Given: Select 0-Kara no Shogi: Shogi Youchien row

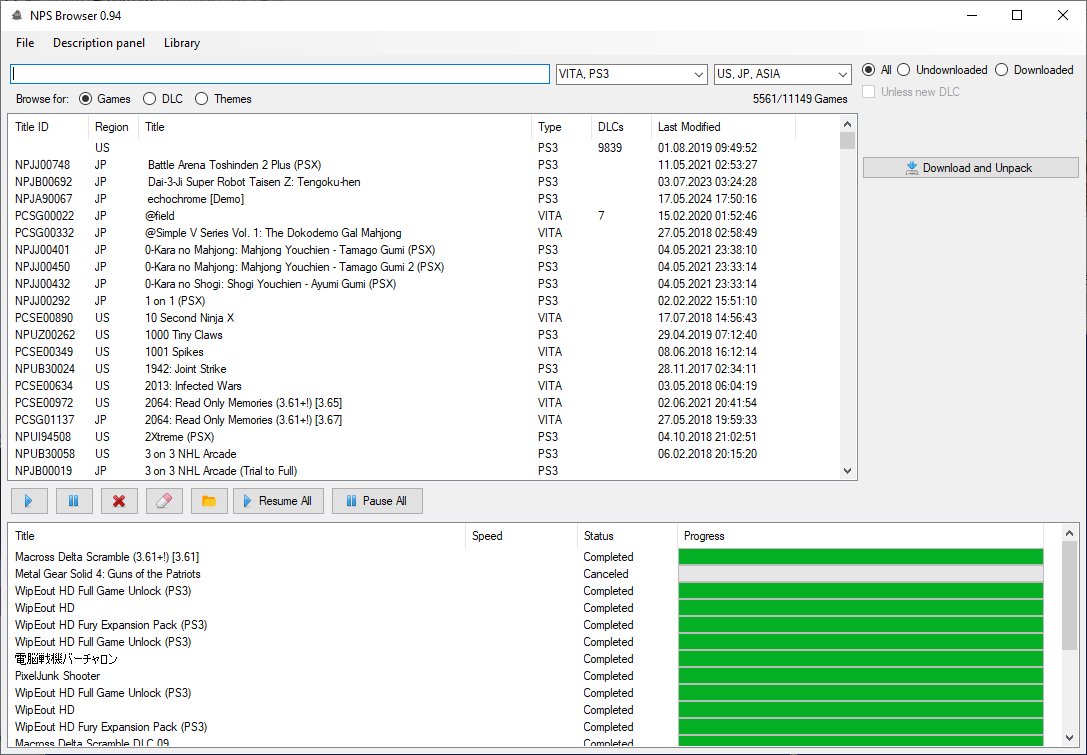Looking at the screenshot, I should tap(426, 284).
